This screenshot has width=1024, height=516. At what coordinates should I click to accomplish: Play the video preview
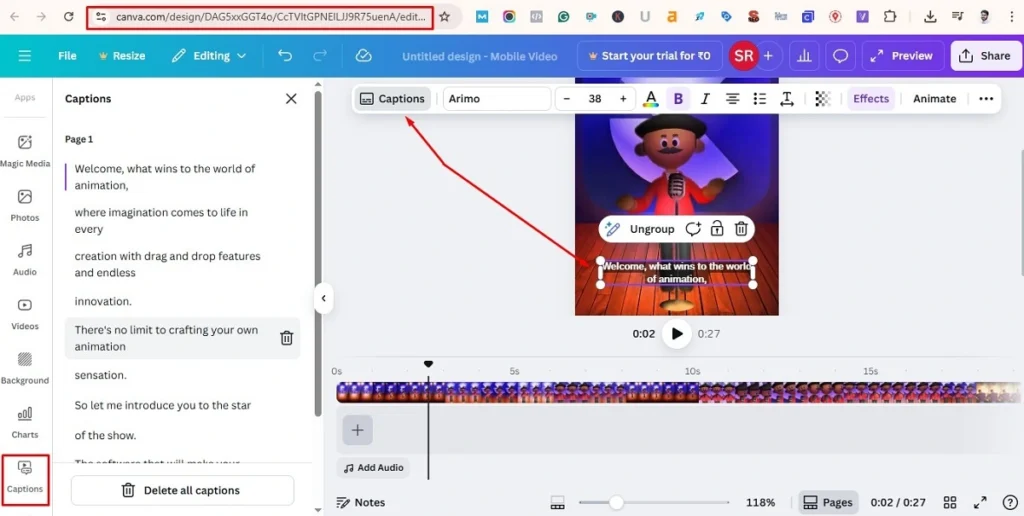tap(677, 334)
